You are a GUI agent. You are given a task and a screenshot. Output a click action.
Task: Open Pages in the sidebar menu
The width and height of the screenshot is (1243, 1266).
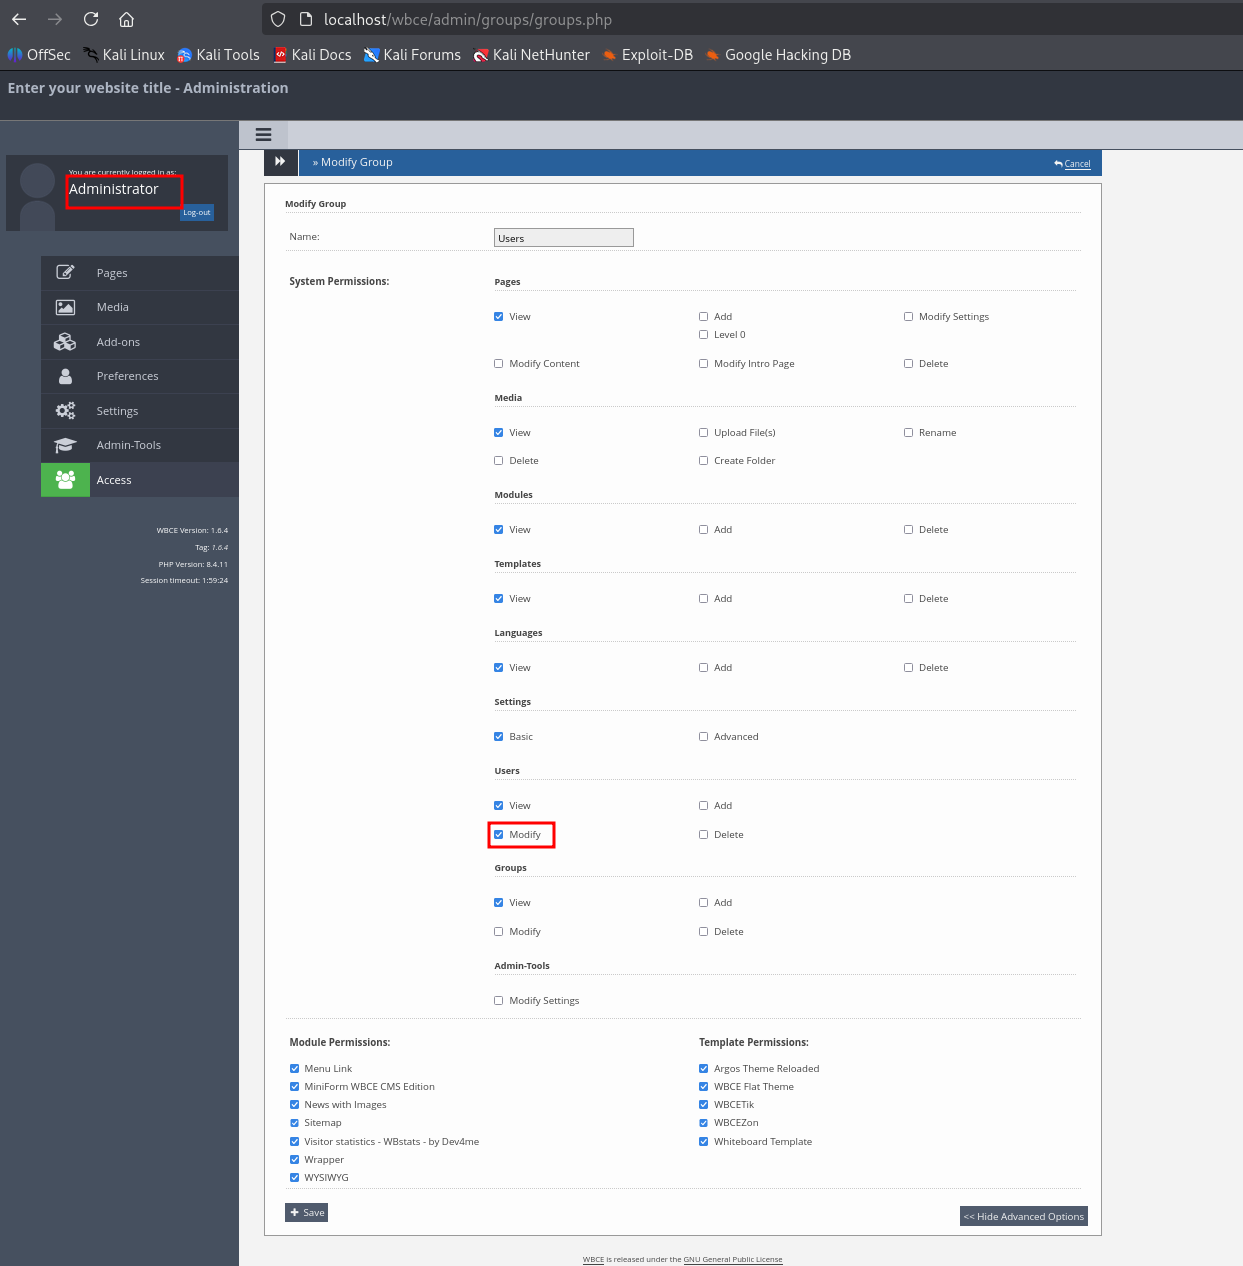140,273
